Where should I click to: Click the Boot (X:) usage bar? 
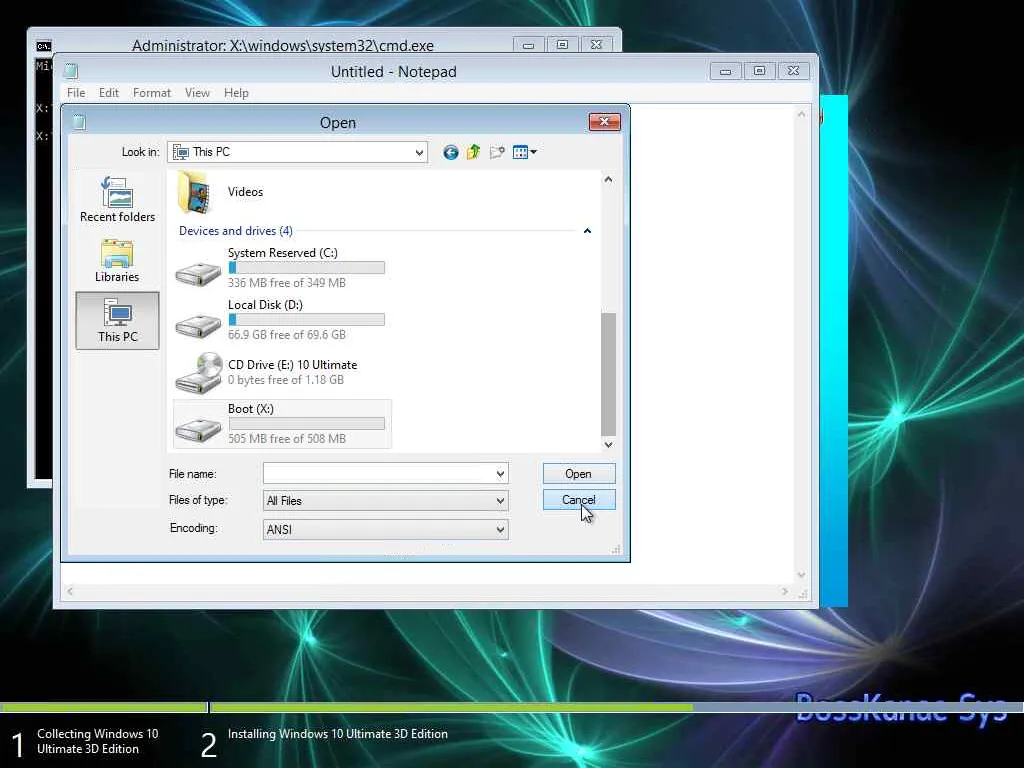(306, 423)
